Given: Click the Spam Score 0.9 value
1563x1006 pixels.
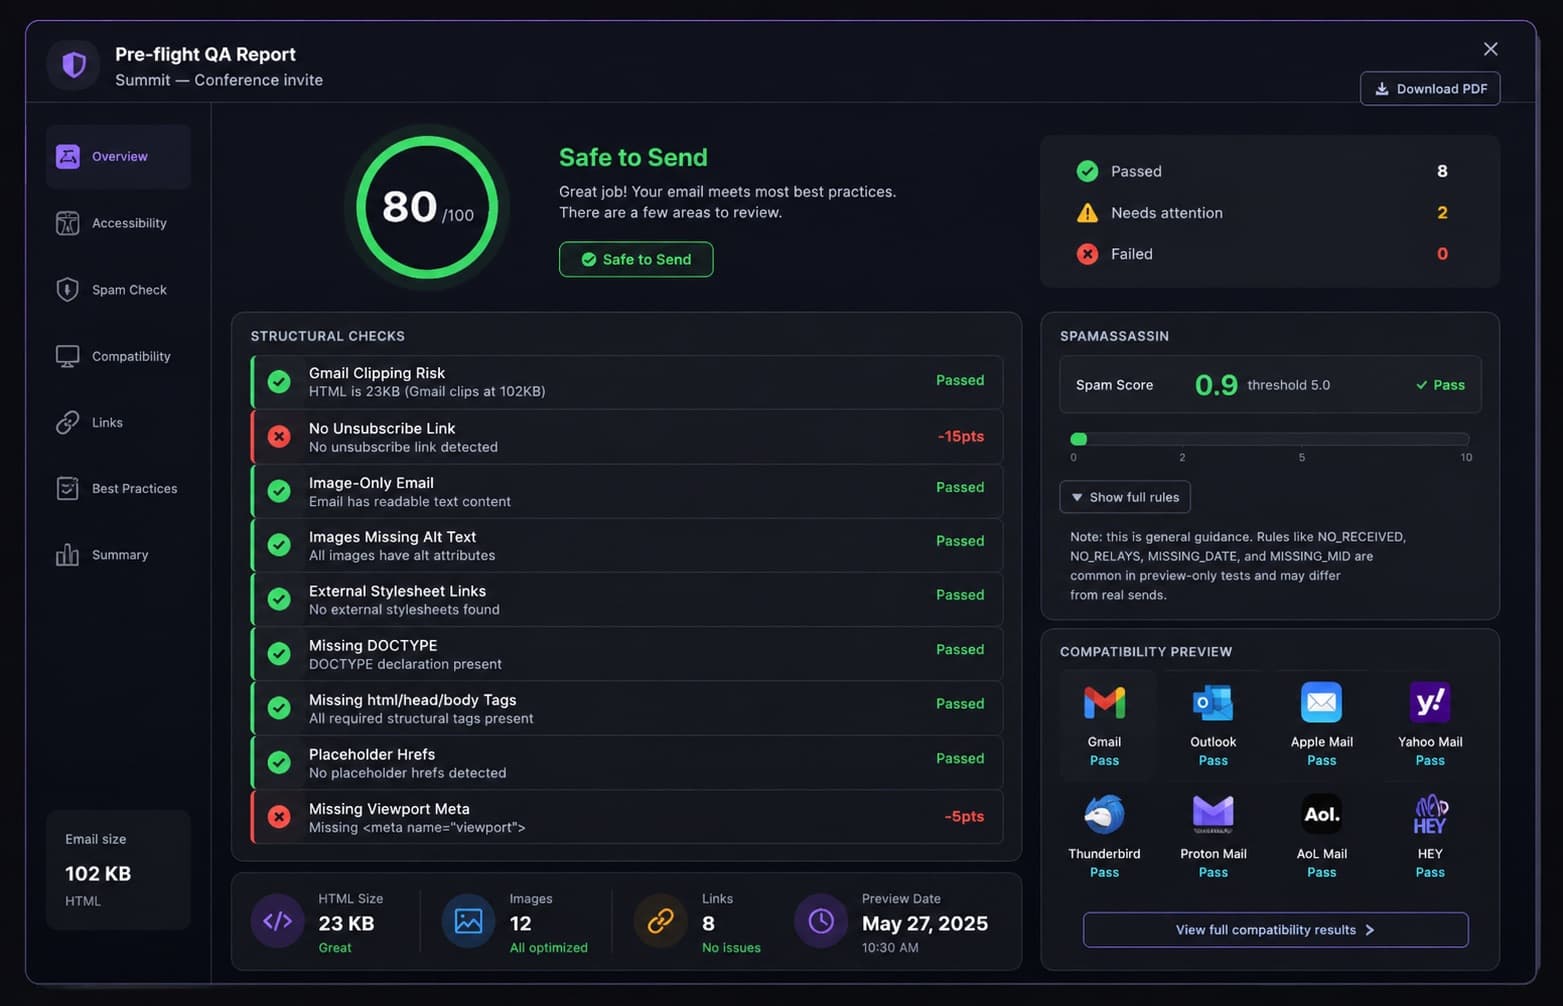Looking at the screenshot, I should [x=1216, y=385].
